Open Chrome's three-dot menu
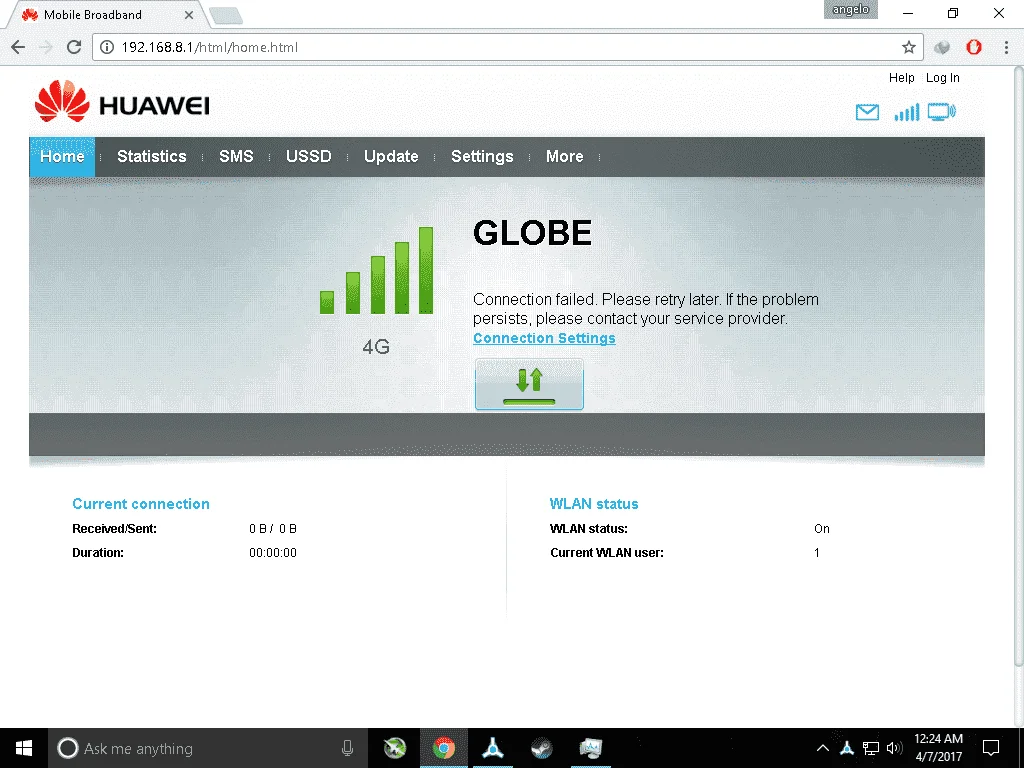The height and width of the screenshot is (768, 1024). (x=1006, y=47)
